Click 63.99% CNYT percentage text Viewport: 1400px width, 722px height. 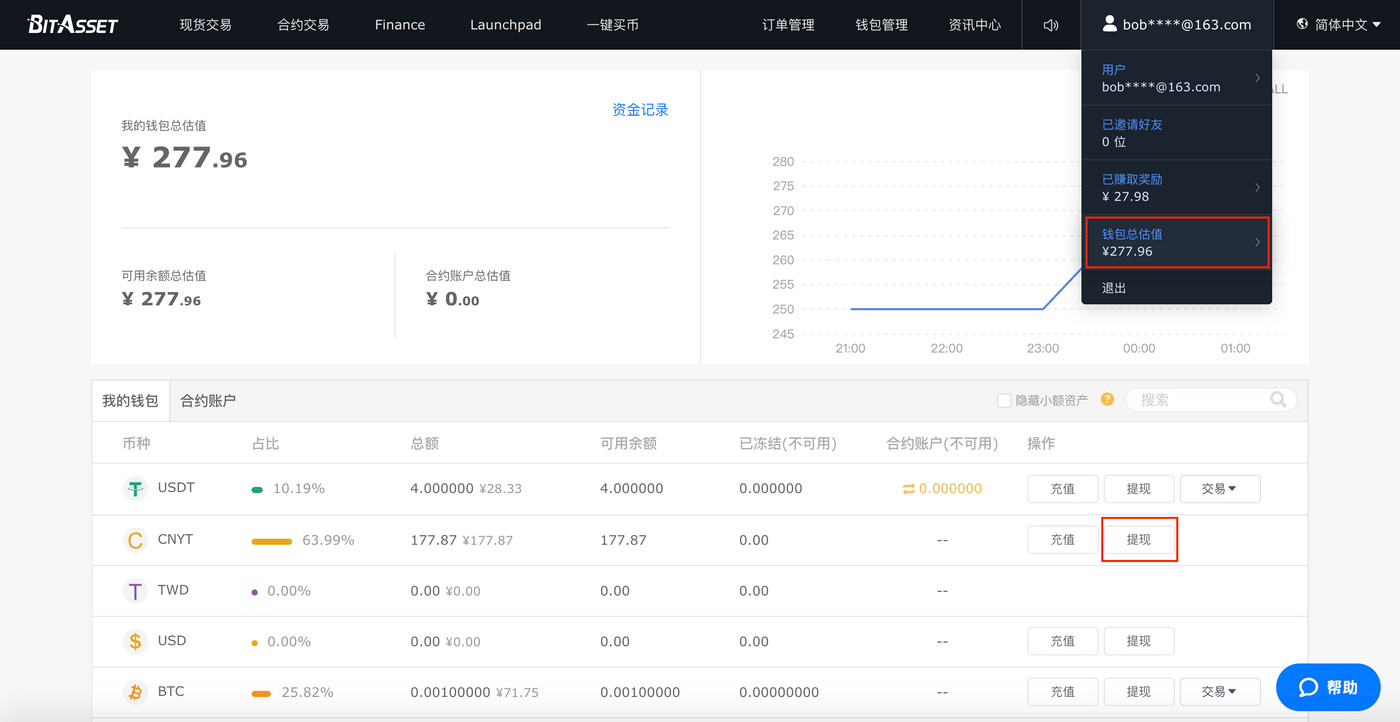tap(328, 540)
